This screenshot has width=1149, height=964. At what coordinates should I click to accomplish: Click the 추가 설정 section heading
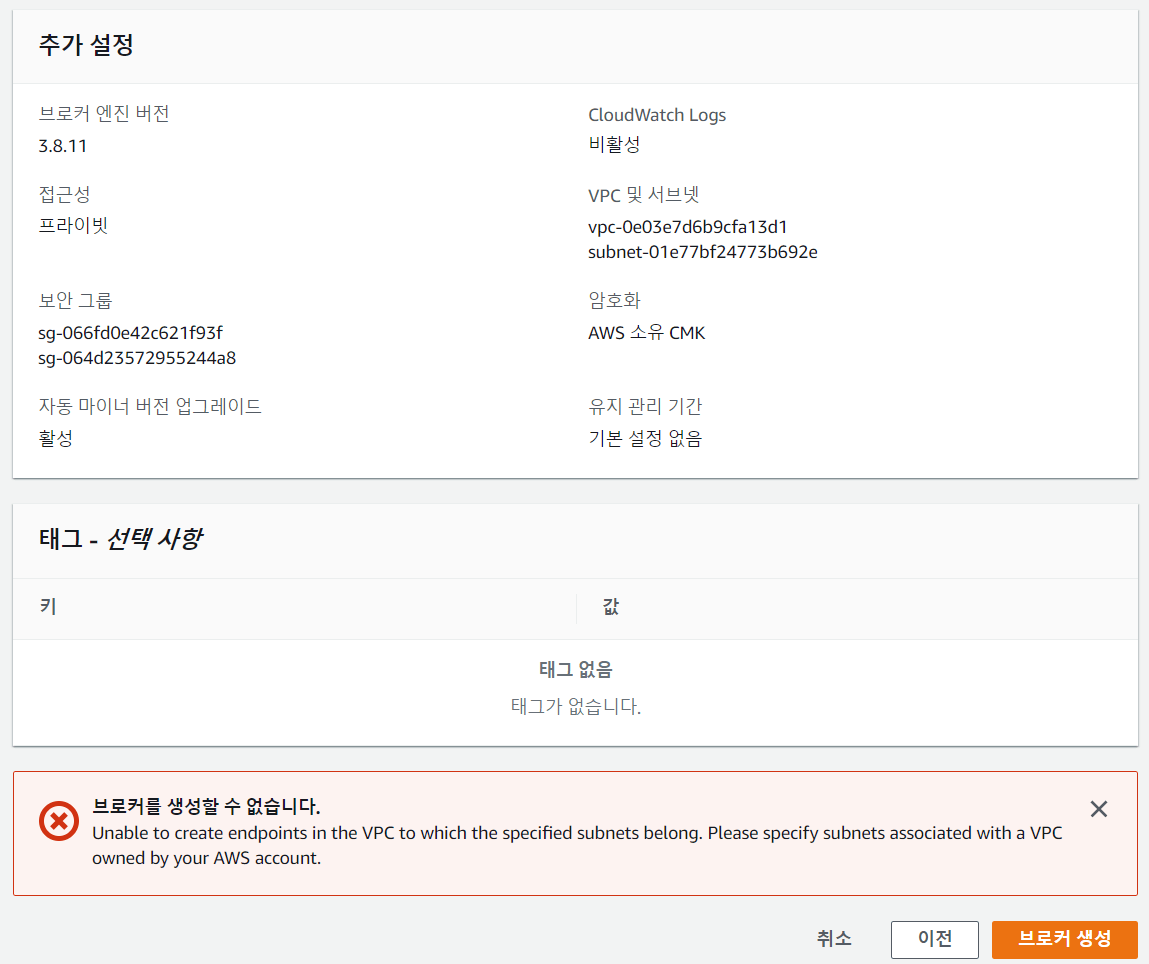(x=86, y=46)
